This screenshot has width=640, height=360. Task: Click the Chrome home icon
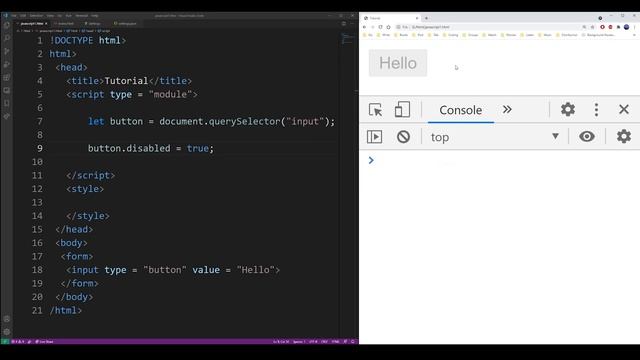pyautogui.click(x=388, y=27)
